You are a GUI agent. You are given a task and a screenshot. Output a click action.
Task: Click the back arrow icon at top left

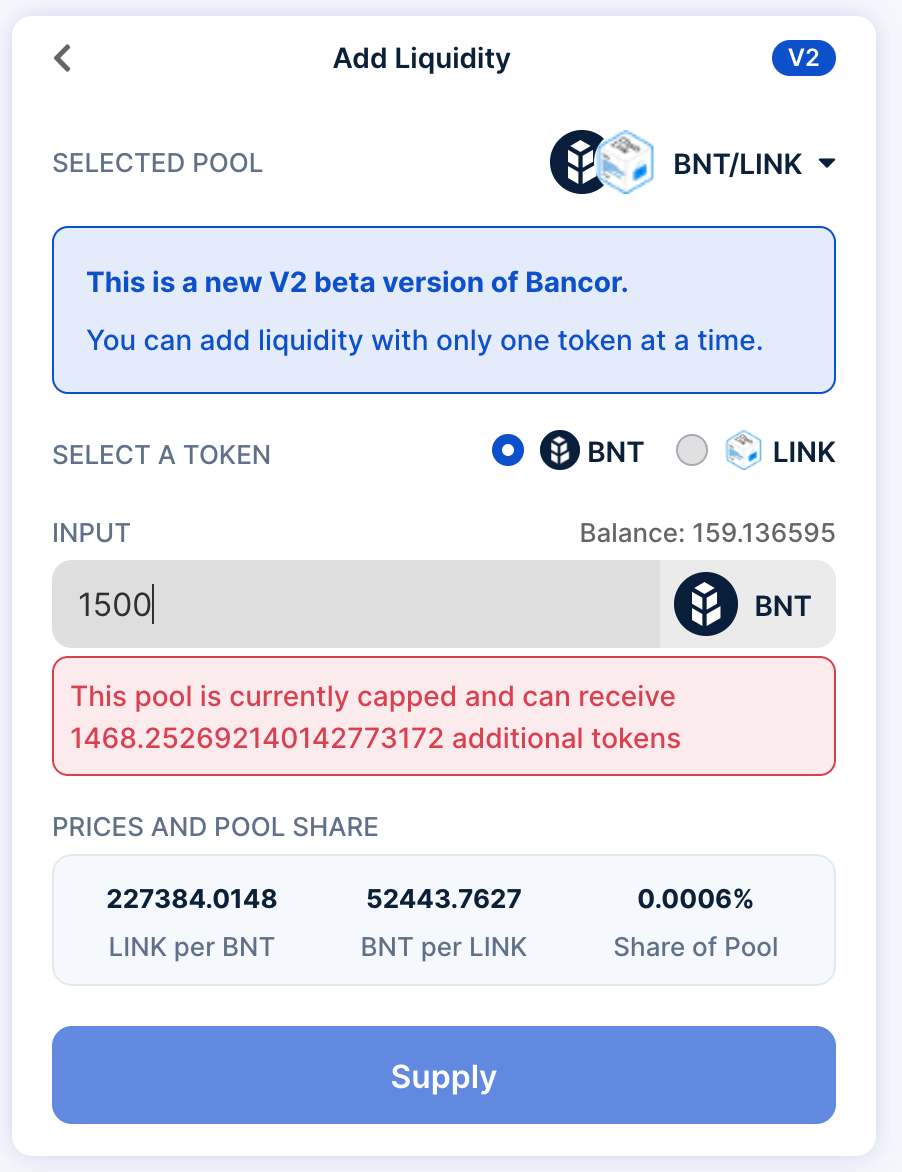62,58
